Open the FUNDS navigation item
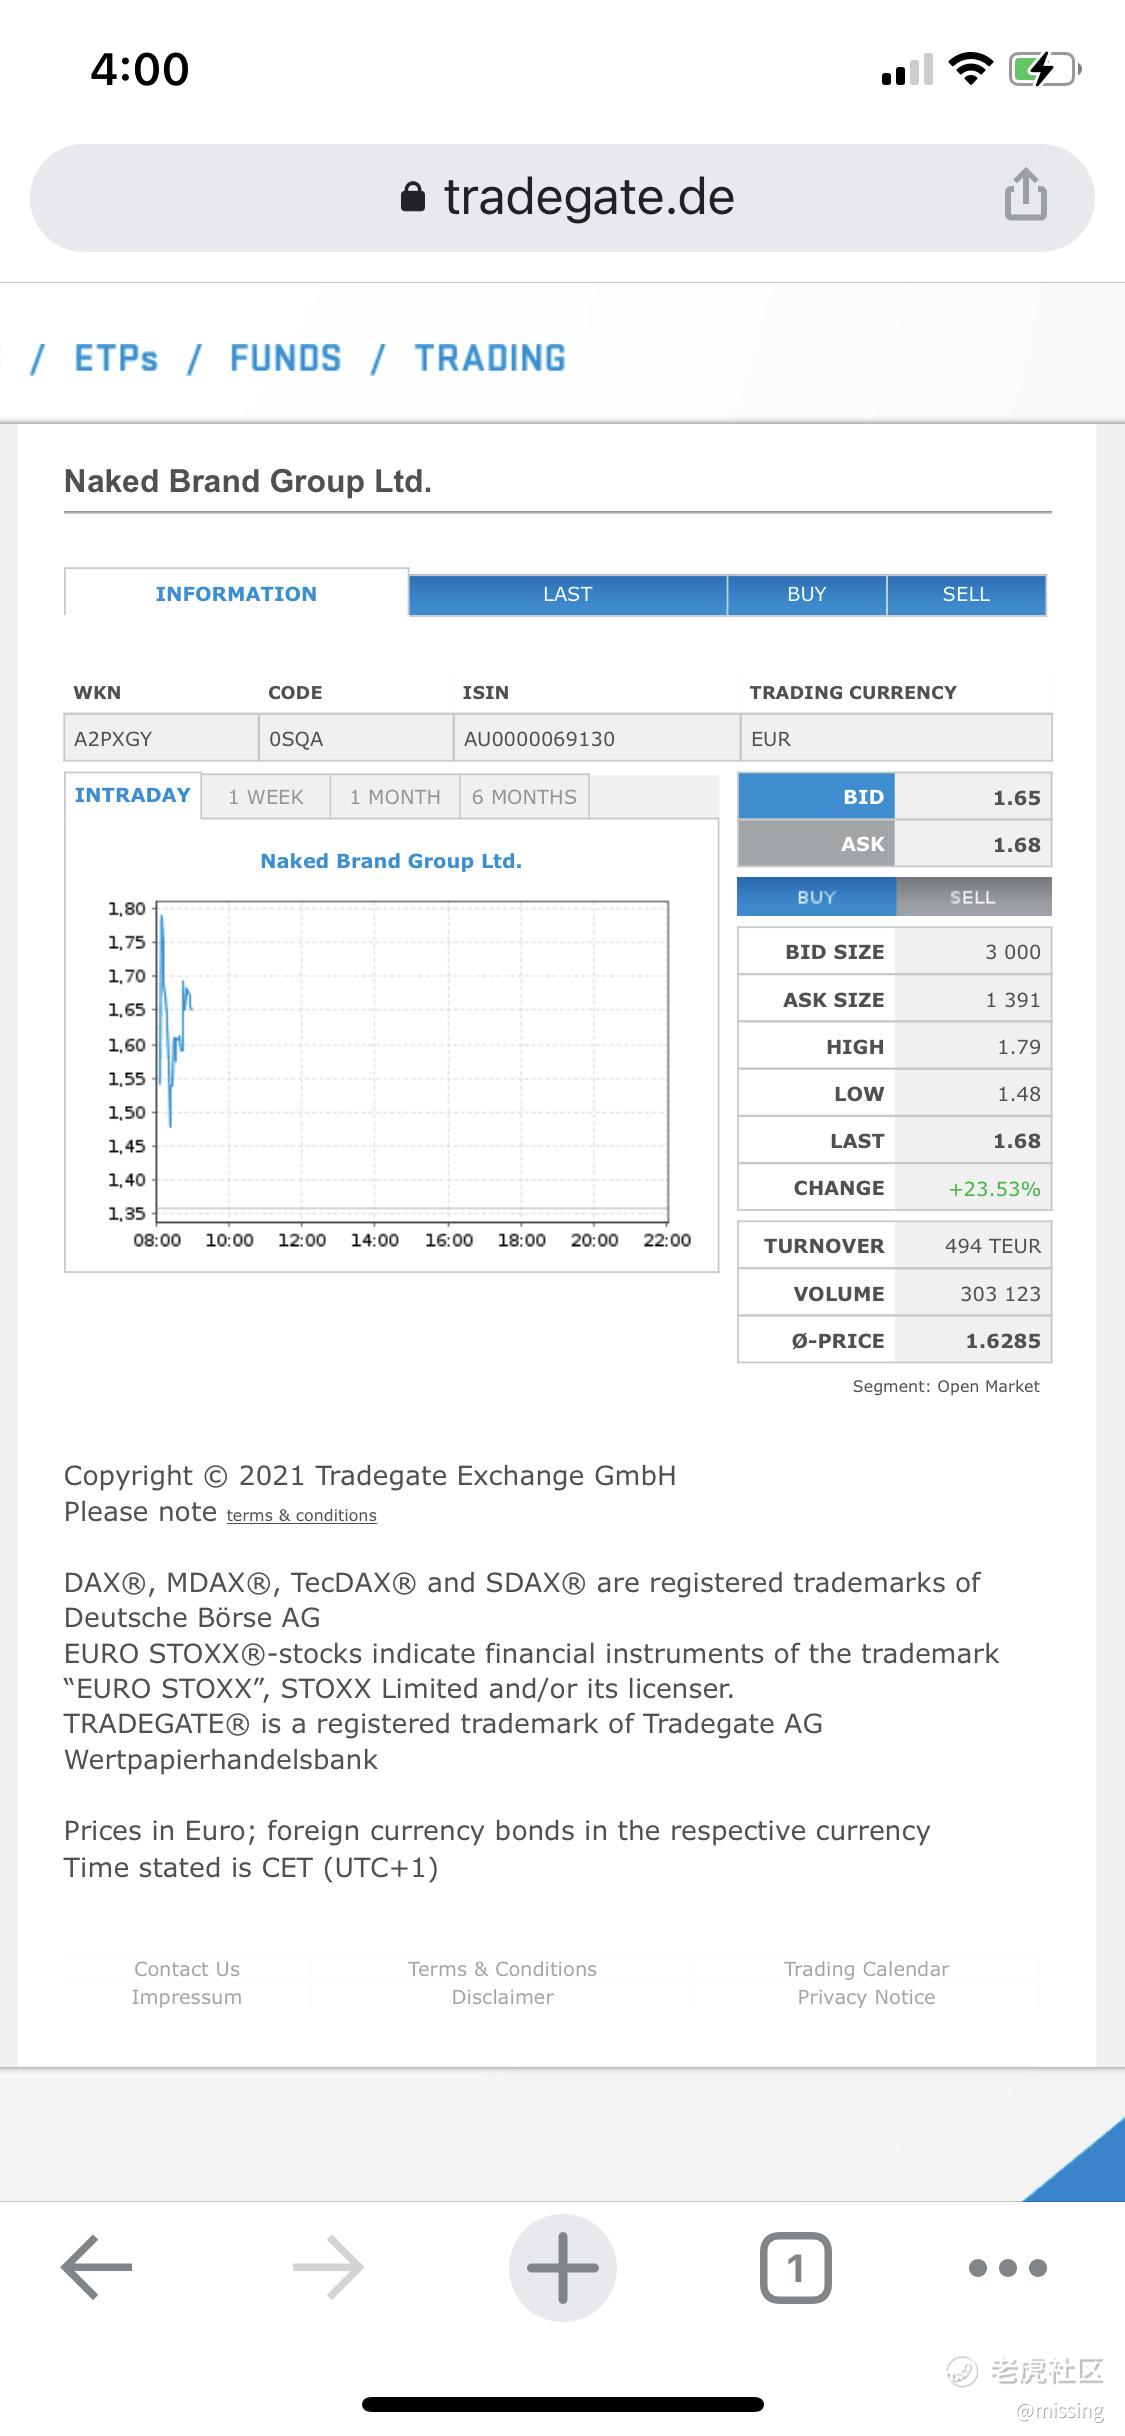Image resolution: width=1125 pixels, height=2436 pixels. (286, 358)
